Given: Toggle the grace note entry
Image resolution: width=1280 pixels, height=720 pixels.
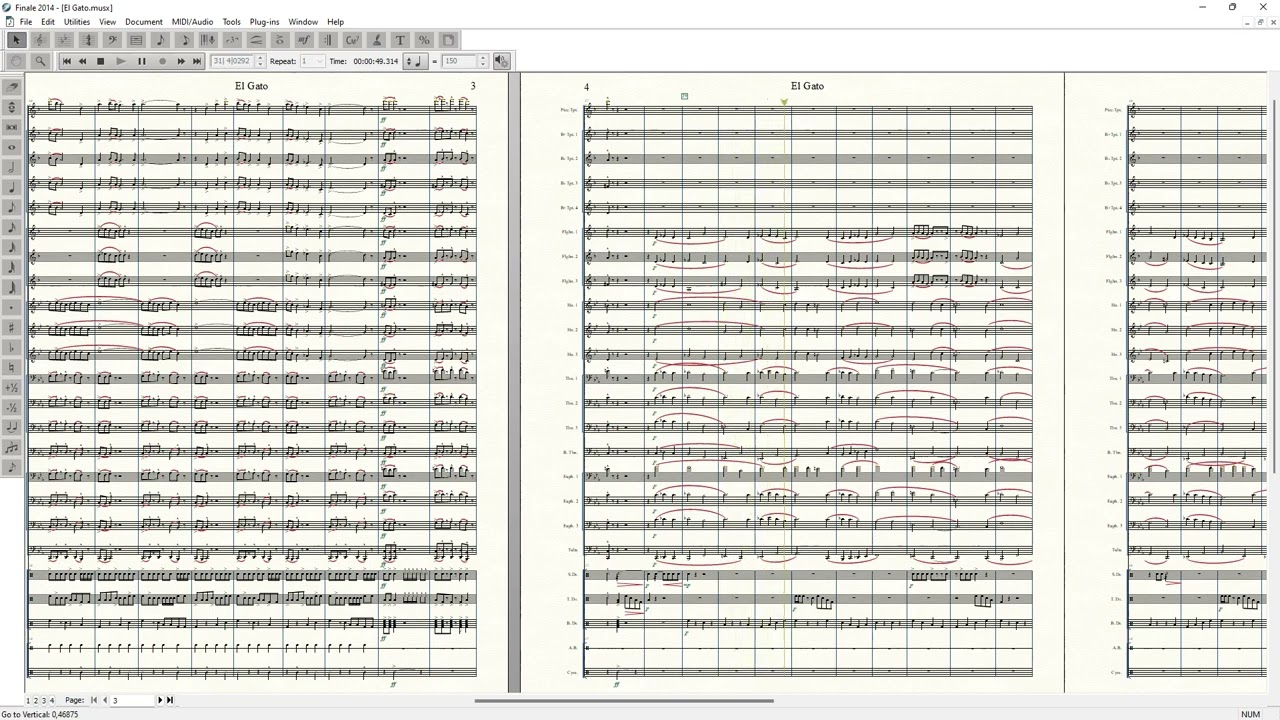Looking at the screenshot, I should pos(12,467).
